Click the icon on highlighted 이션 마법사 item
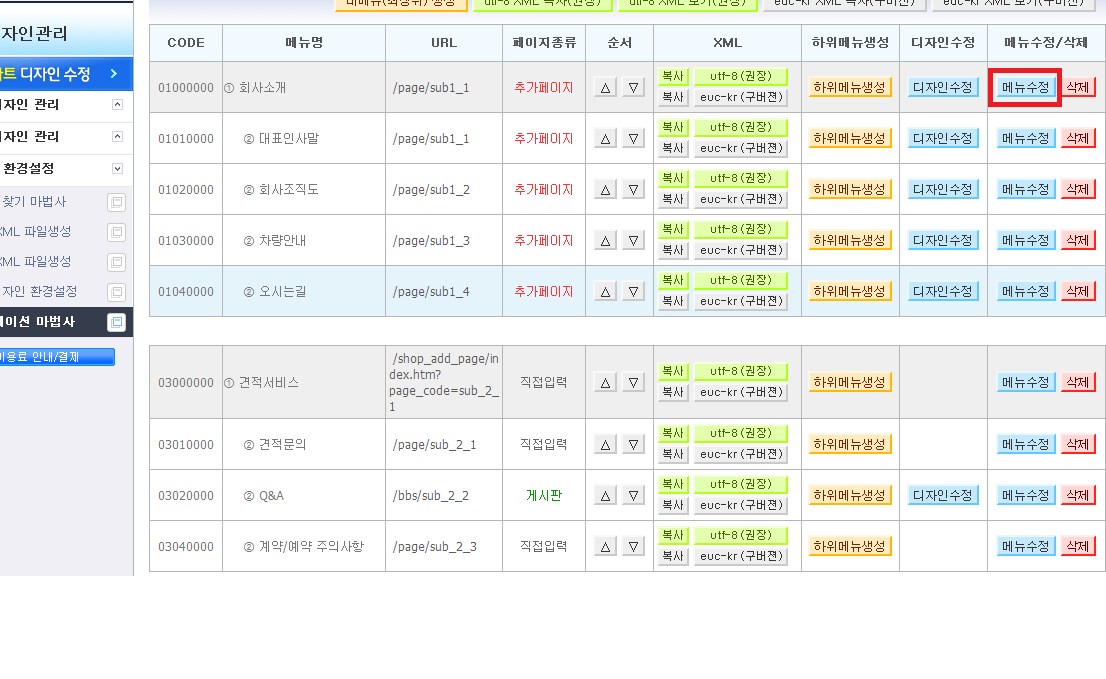 (116, 322)
